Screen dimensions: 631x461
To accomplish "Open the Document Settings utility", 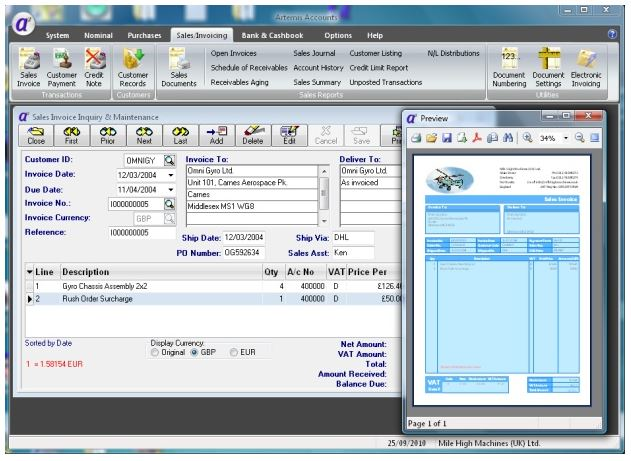I will [548, 68].
